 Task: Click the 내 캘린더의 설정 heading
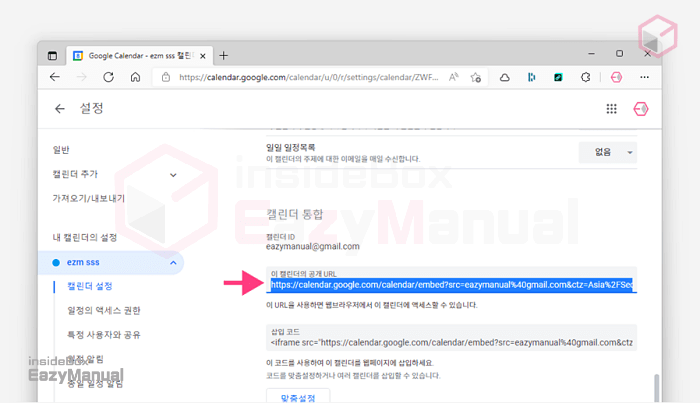click(x=85, y=237)
